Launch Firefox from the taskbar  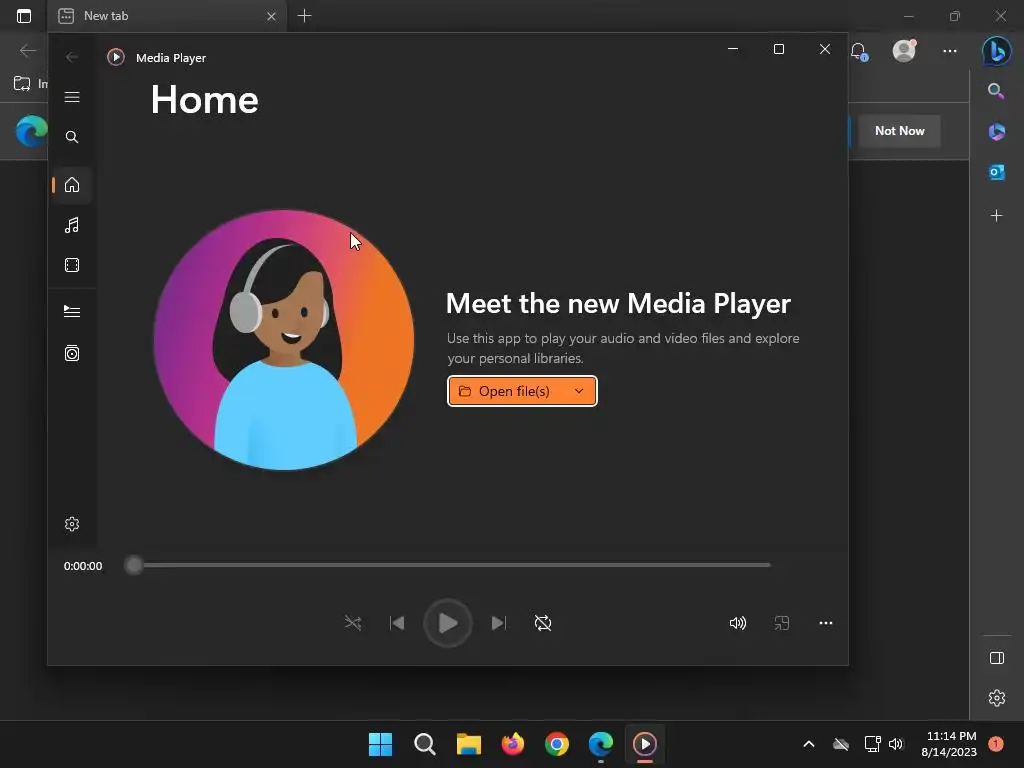tap(513, 744)
